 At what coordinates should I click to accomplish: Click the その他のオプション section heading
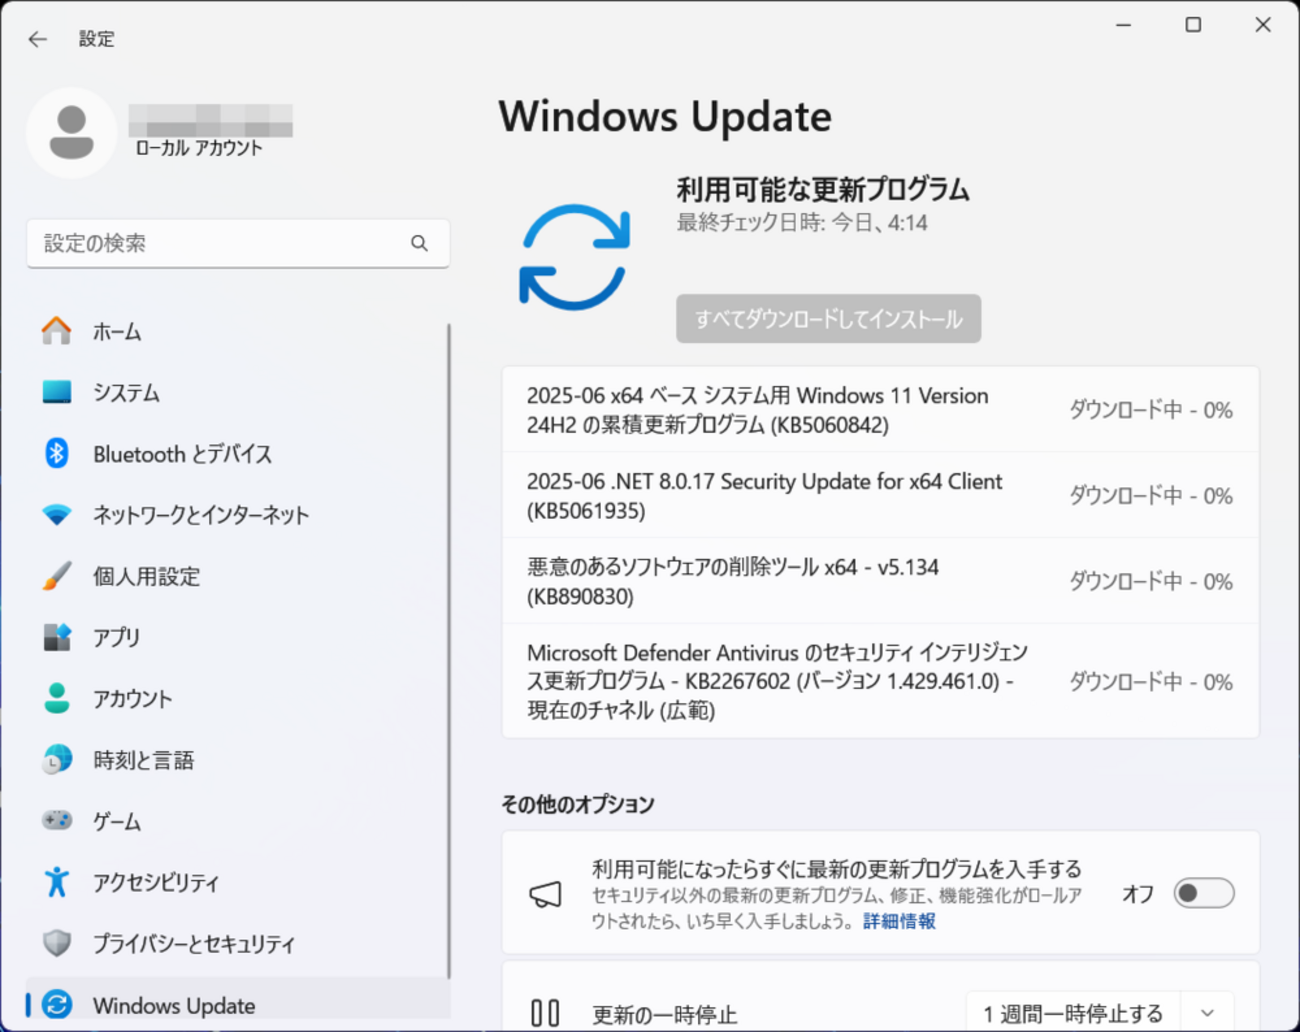(578, 804)
